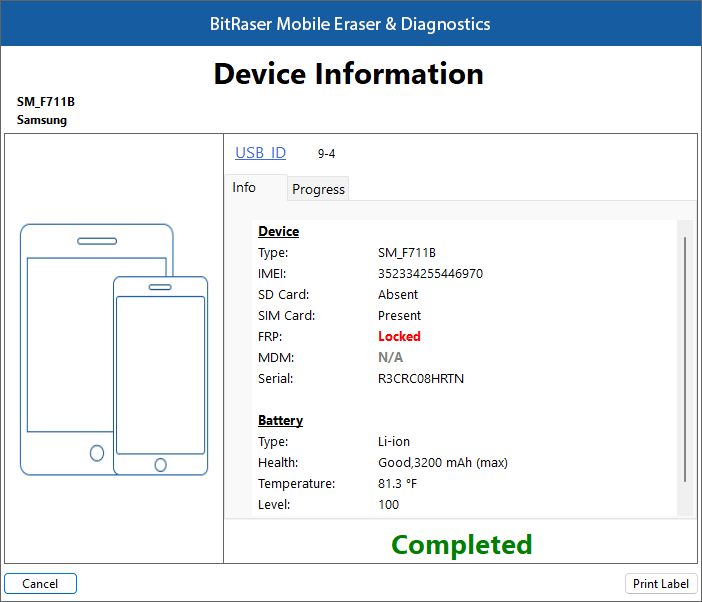Click the scrollbar in the info panel

(685, 359)
